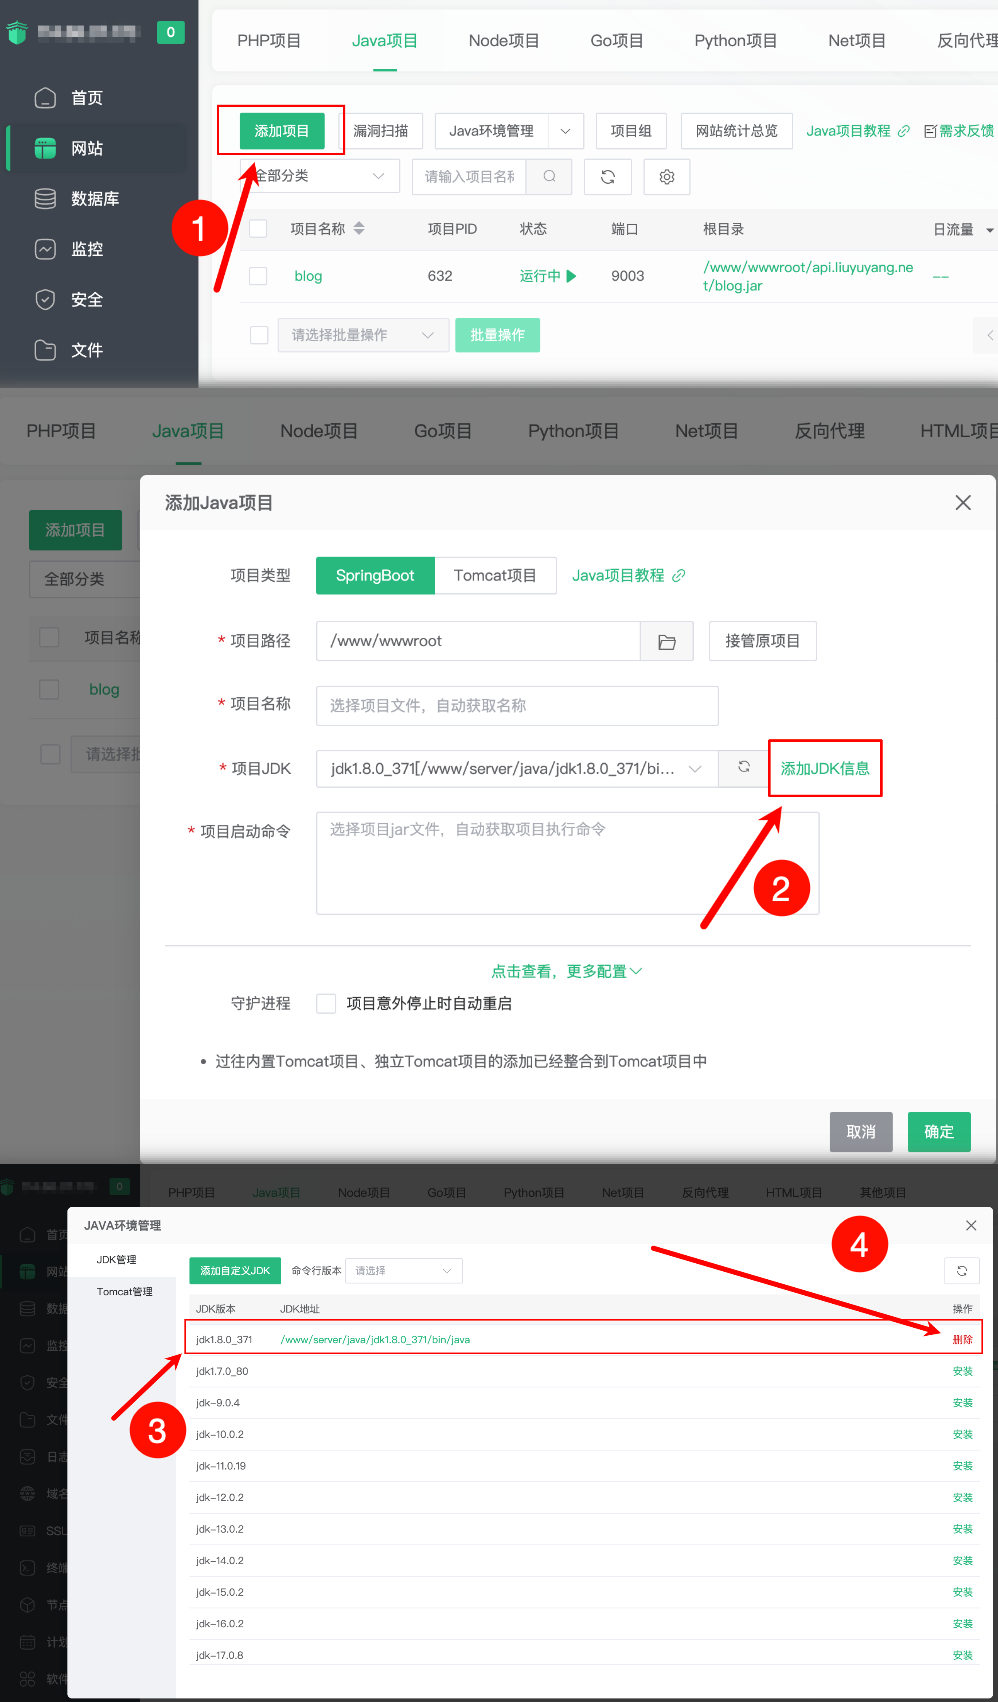998x1702 pixels.
Task: Open the 命令行版本 select dropdown
Action: 403,1271
